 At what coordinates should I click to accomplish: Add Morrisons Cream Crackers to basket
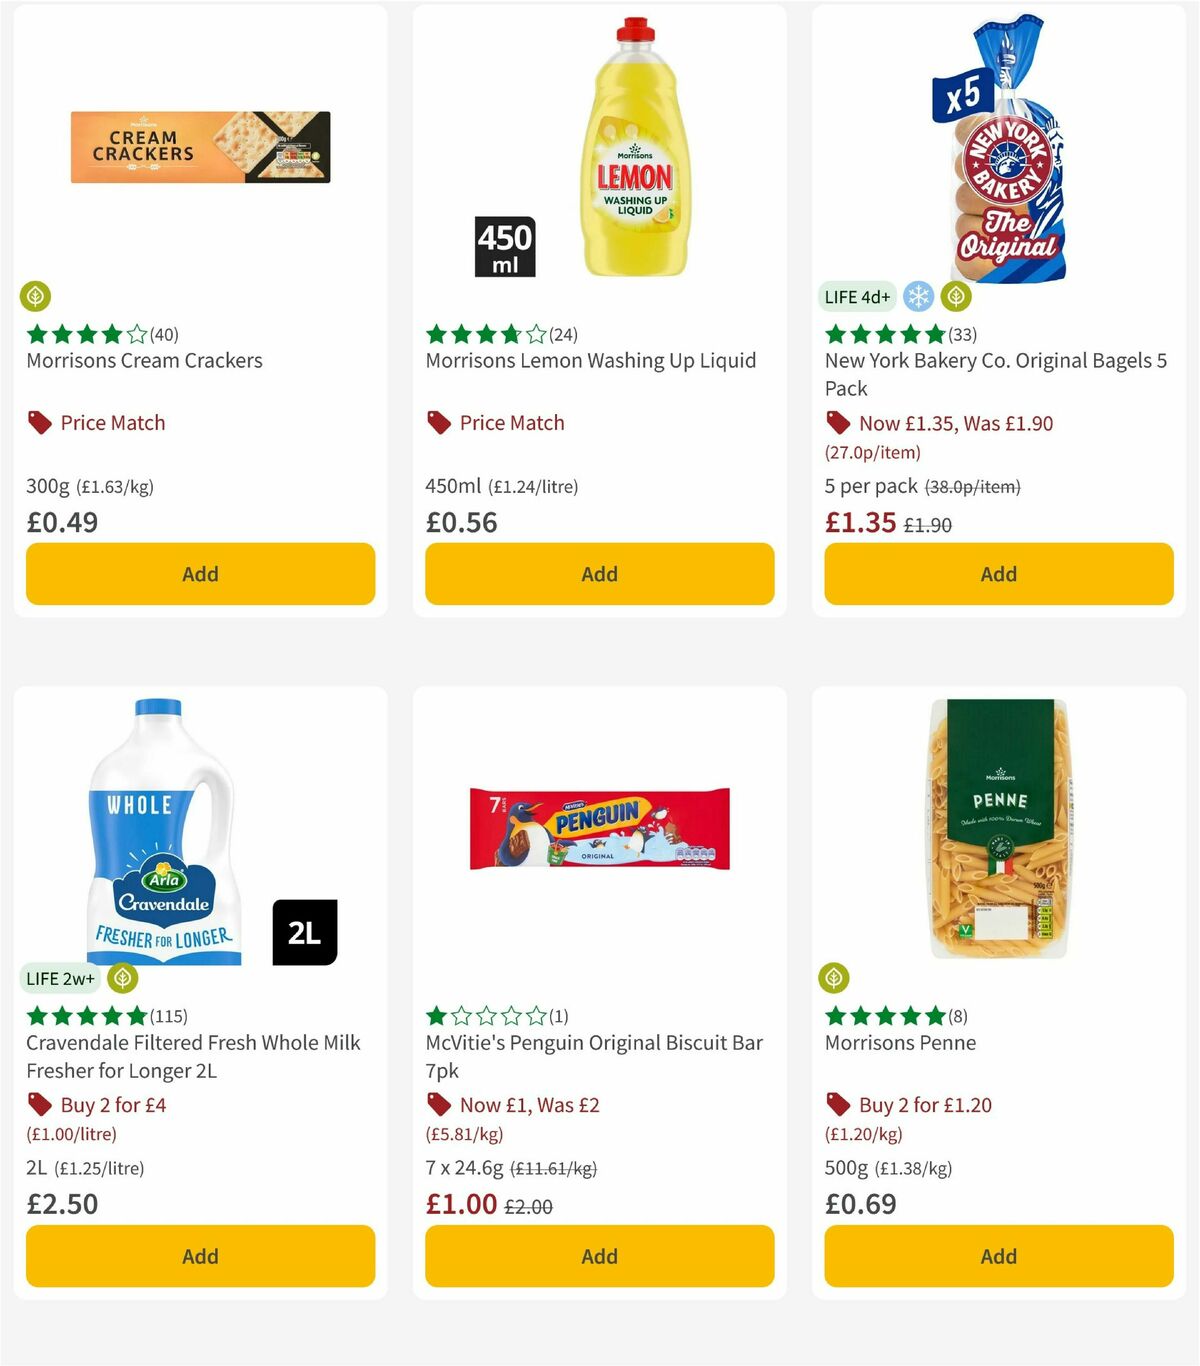[x=199, y=574]
